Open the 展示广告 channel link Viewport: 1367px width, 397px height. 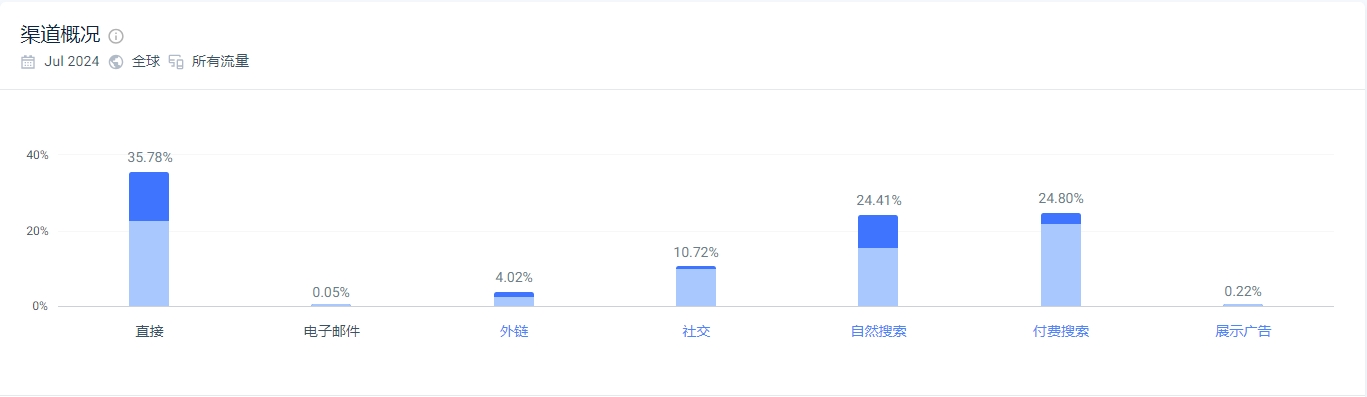click(x=1243, y=331)
